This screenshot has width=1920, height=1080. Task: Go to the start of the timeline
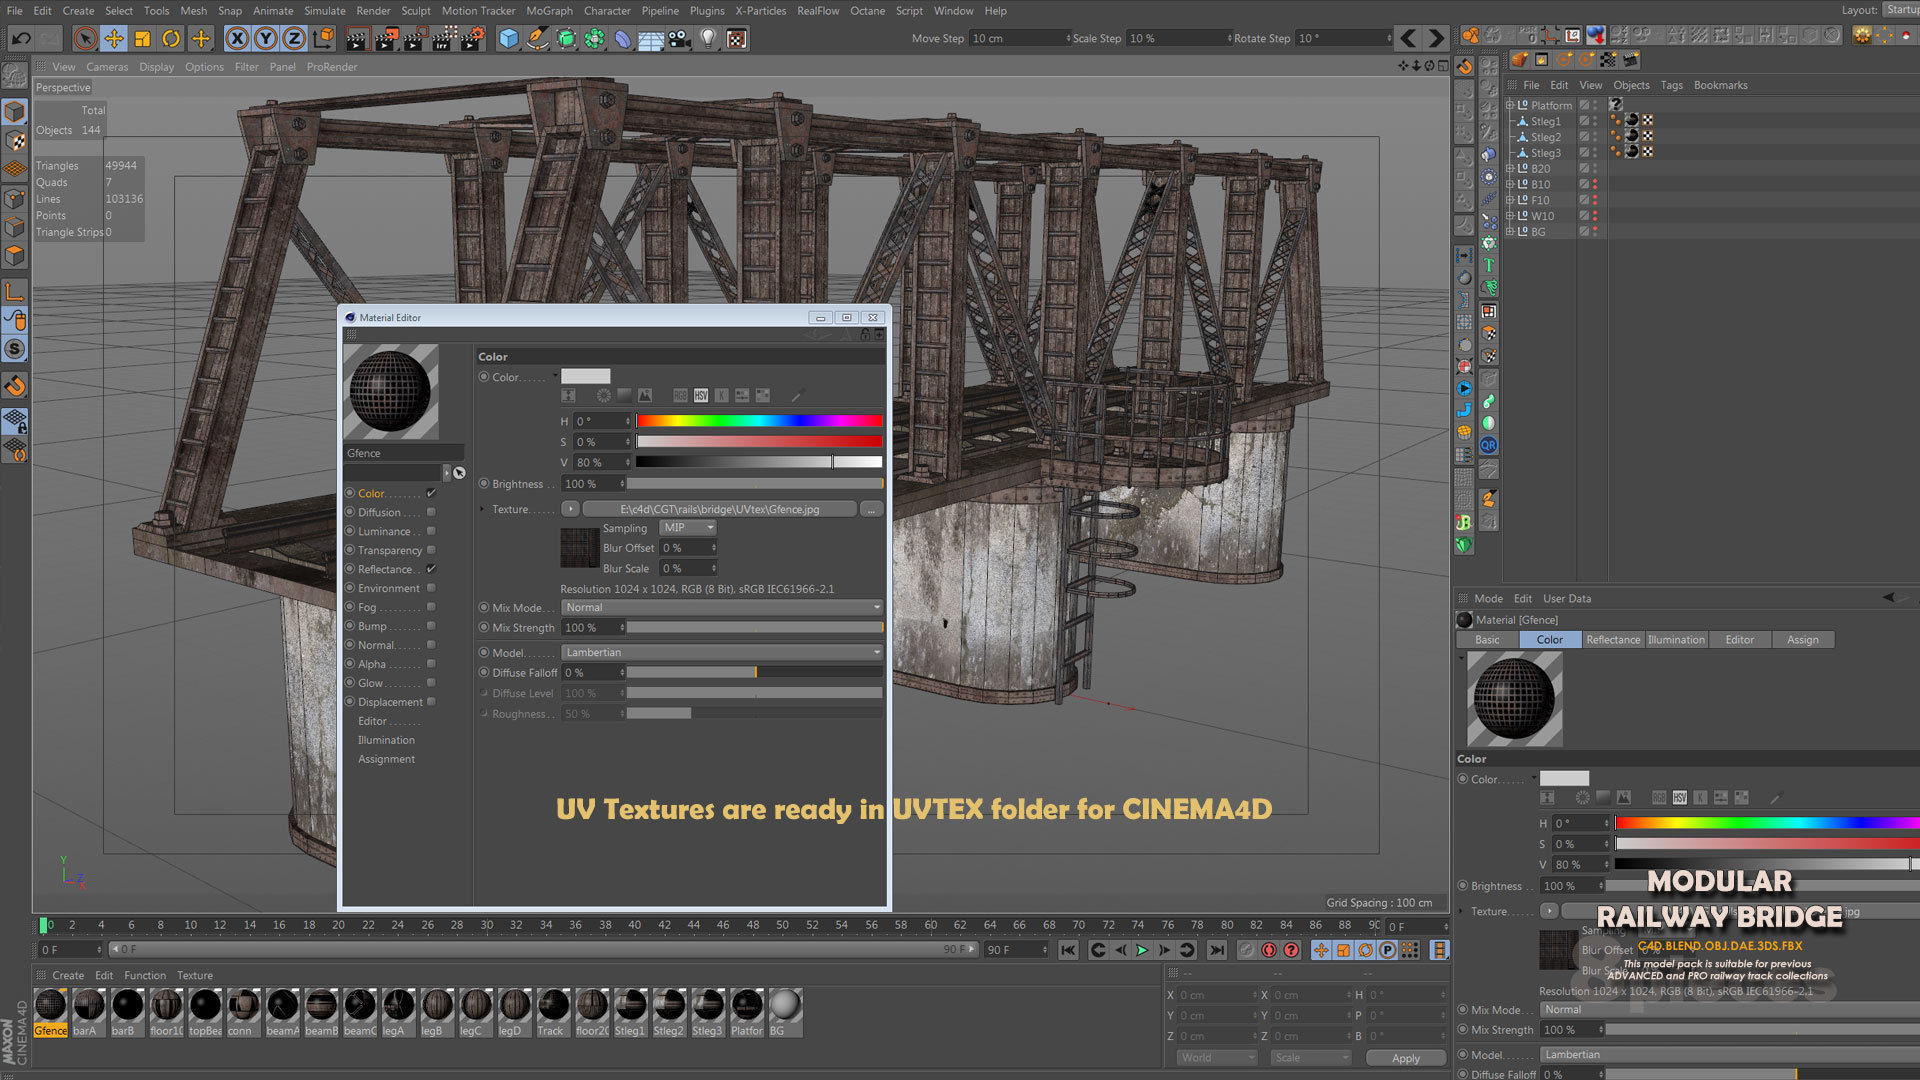(1068, 950)
